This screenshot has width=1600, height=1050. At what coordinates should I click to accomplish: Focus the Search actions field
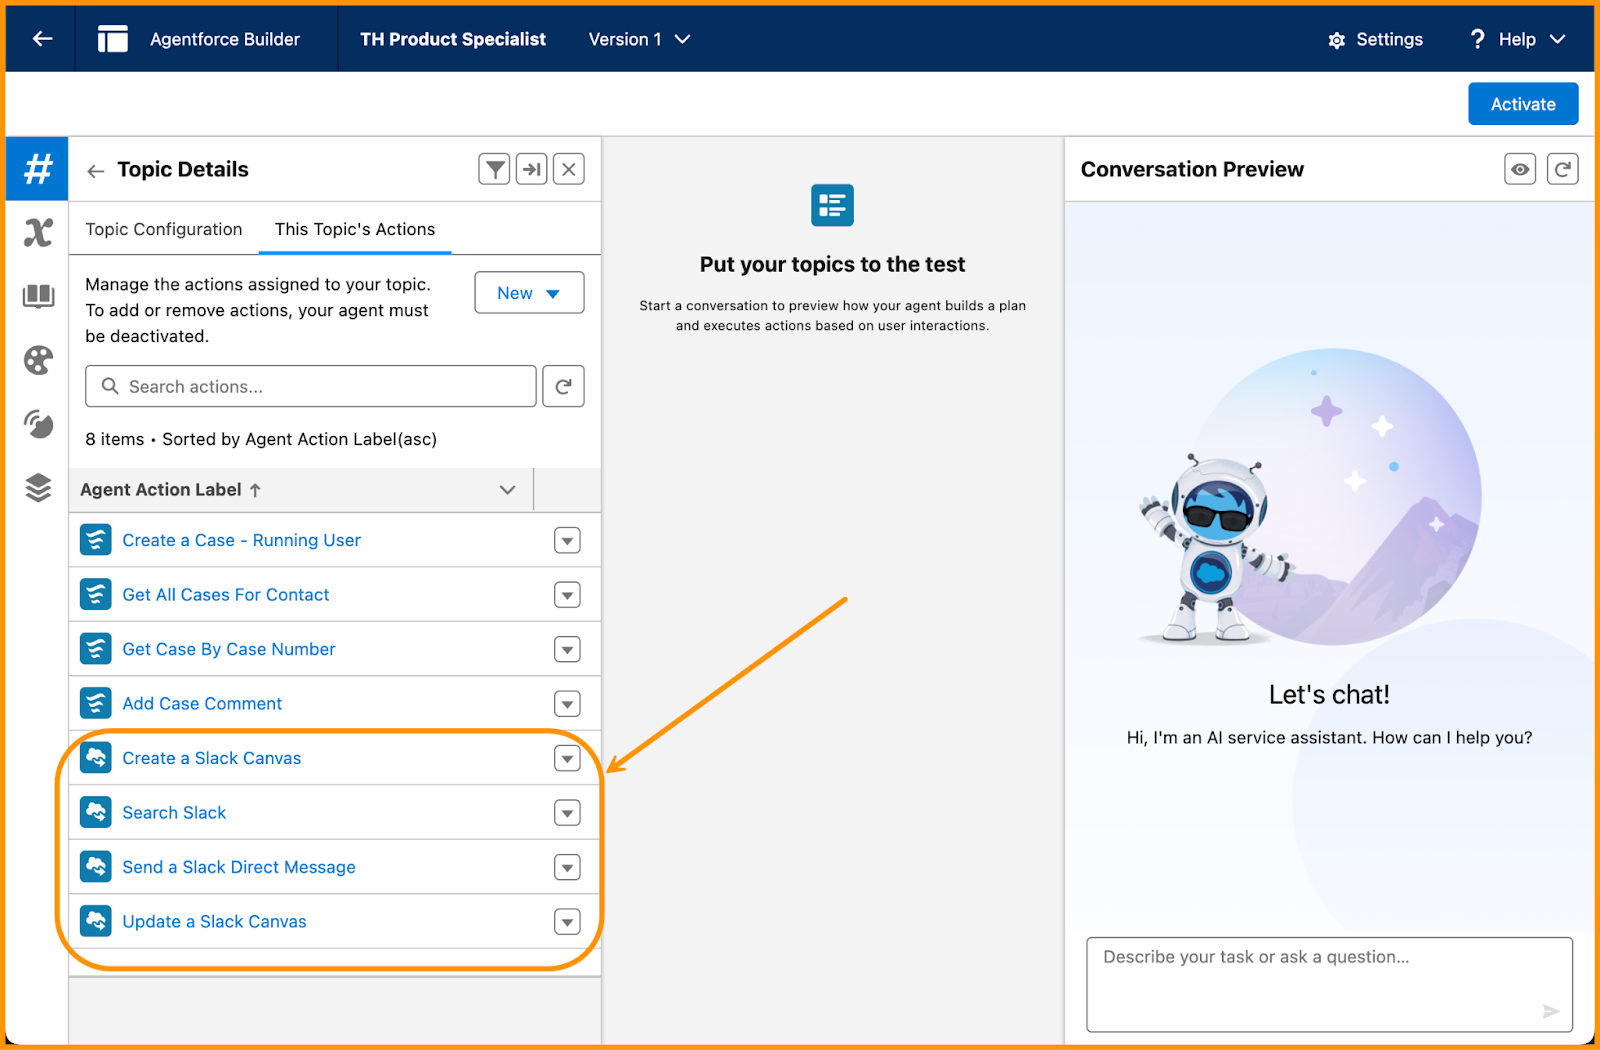pos(311,386)
